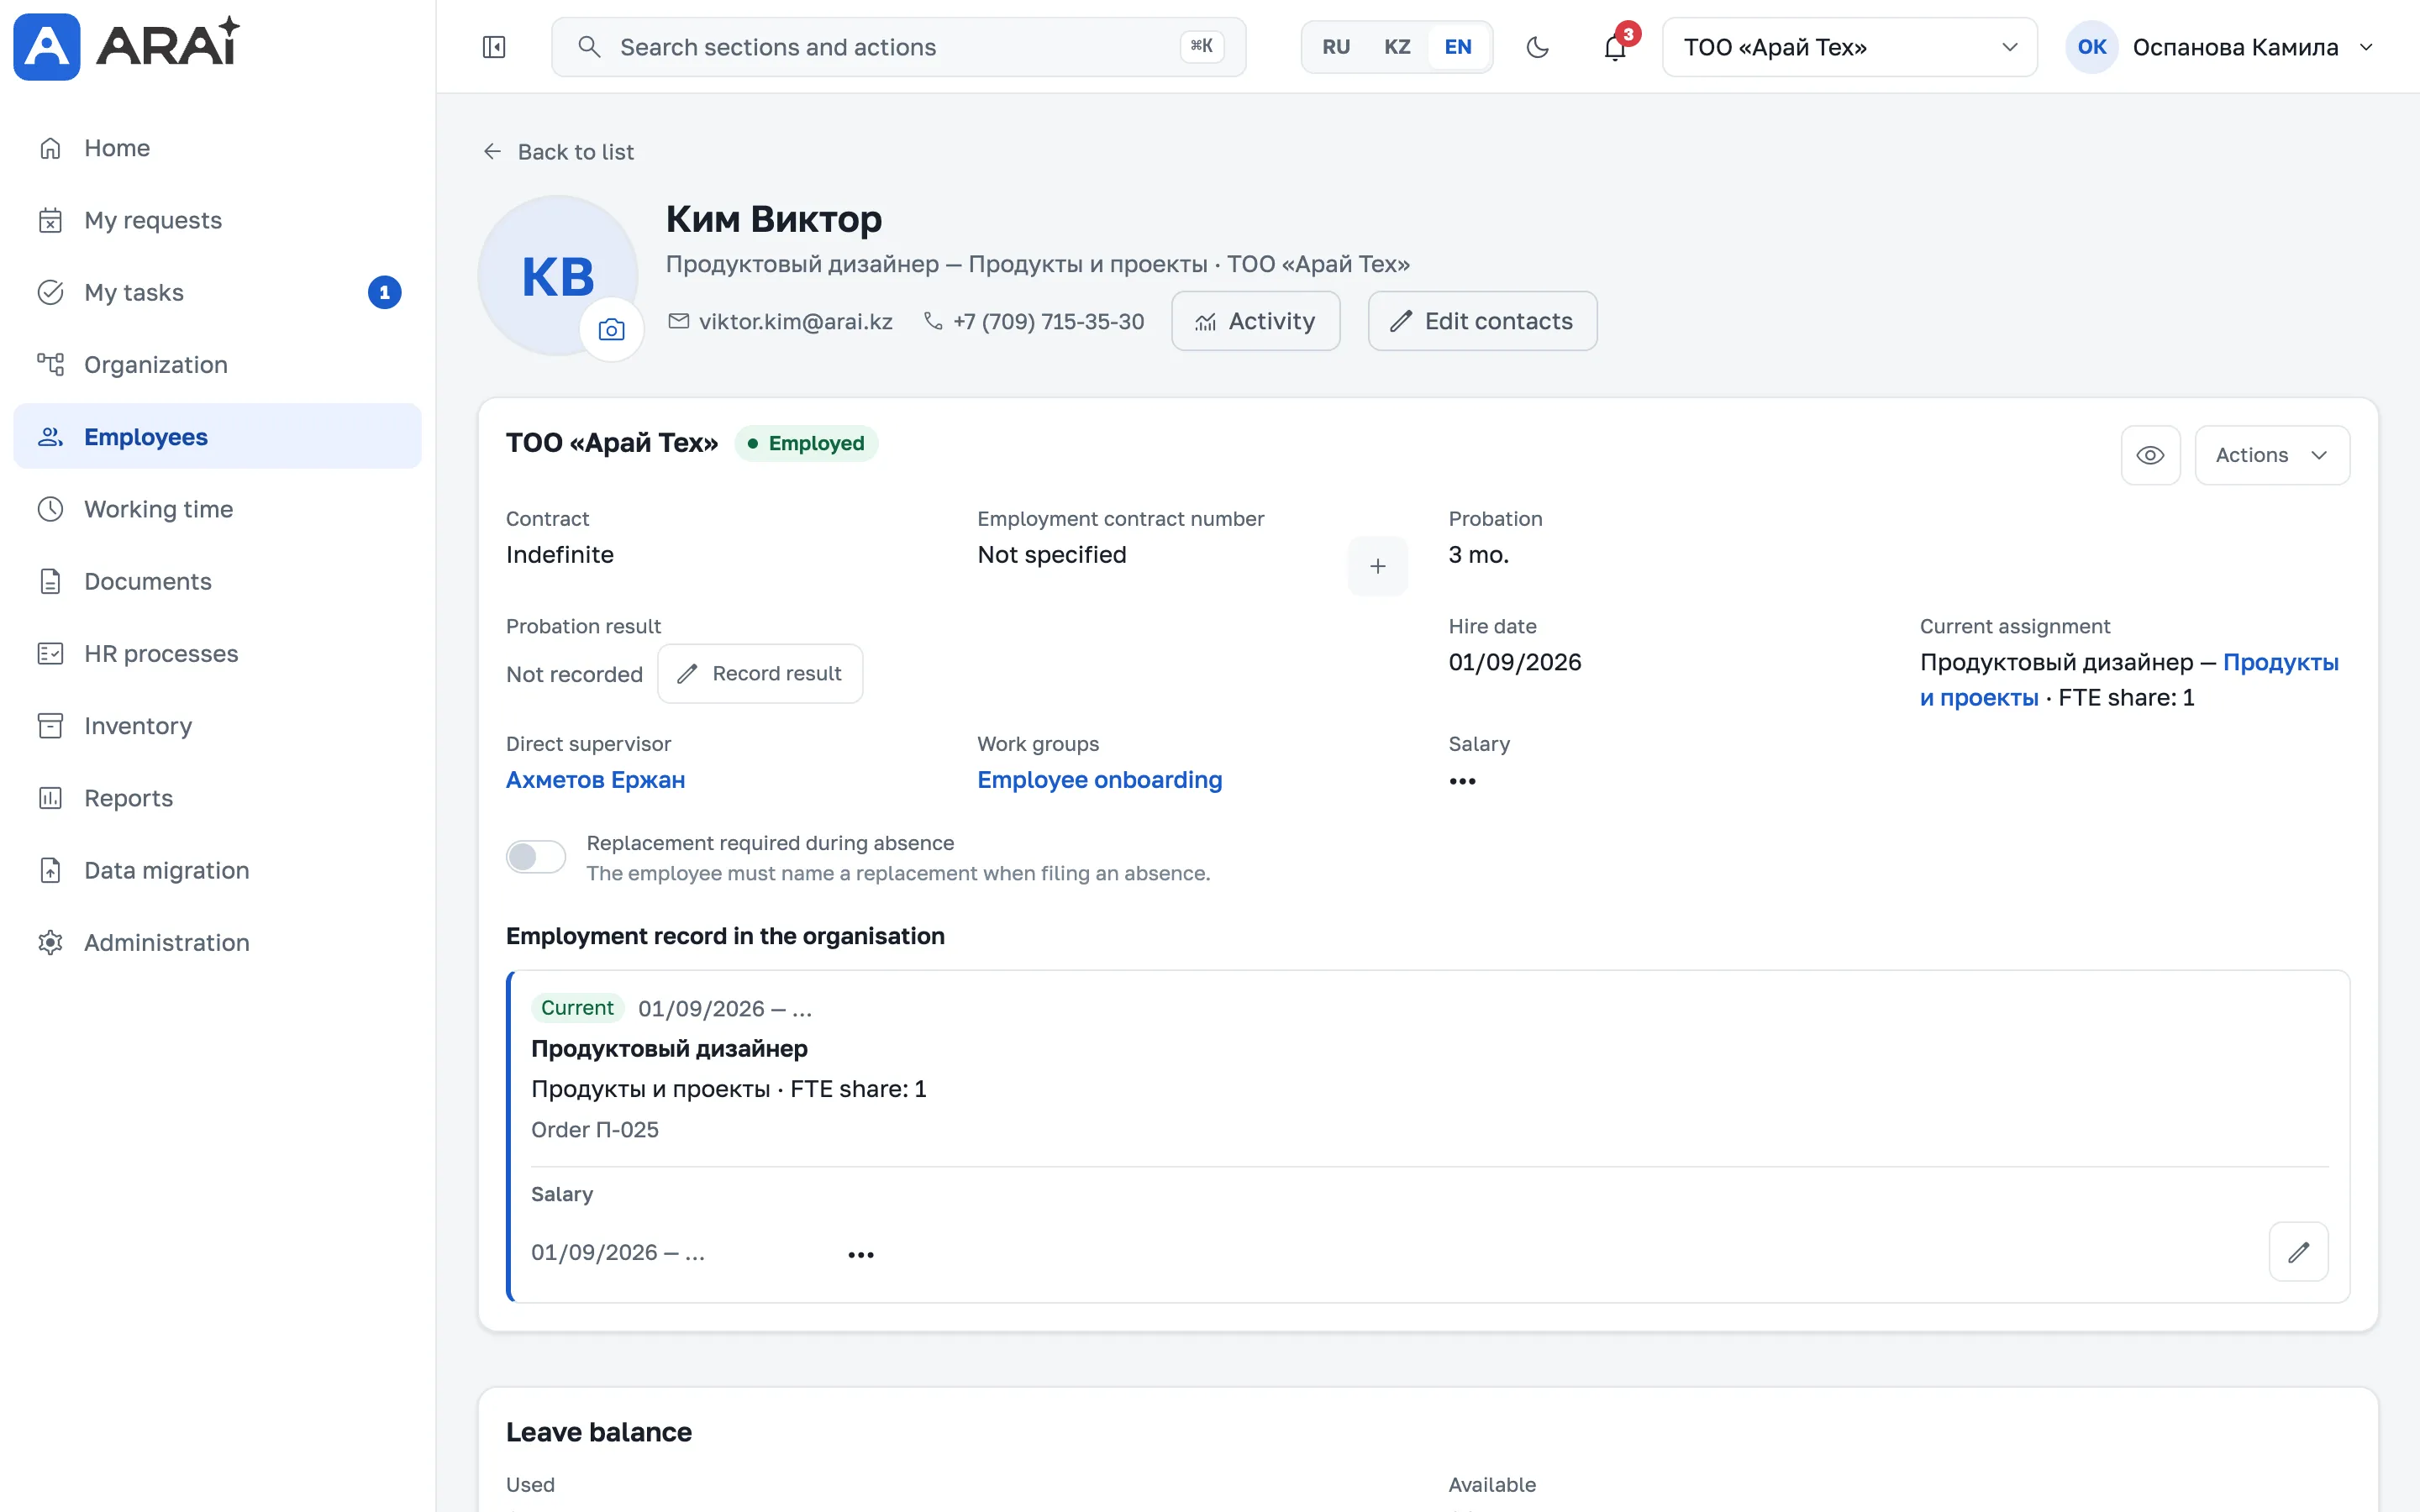The image size is (2420, 1512).
Task: Click Order П-025 text
Action: (x=595, y=1130)
